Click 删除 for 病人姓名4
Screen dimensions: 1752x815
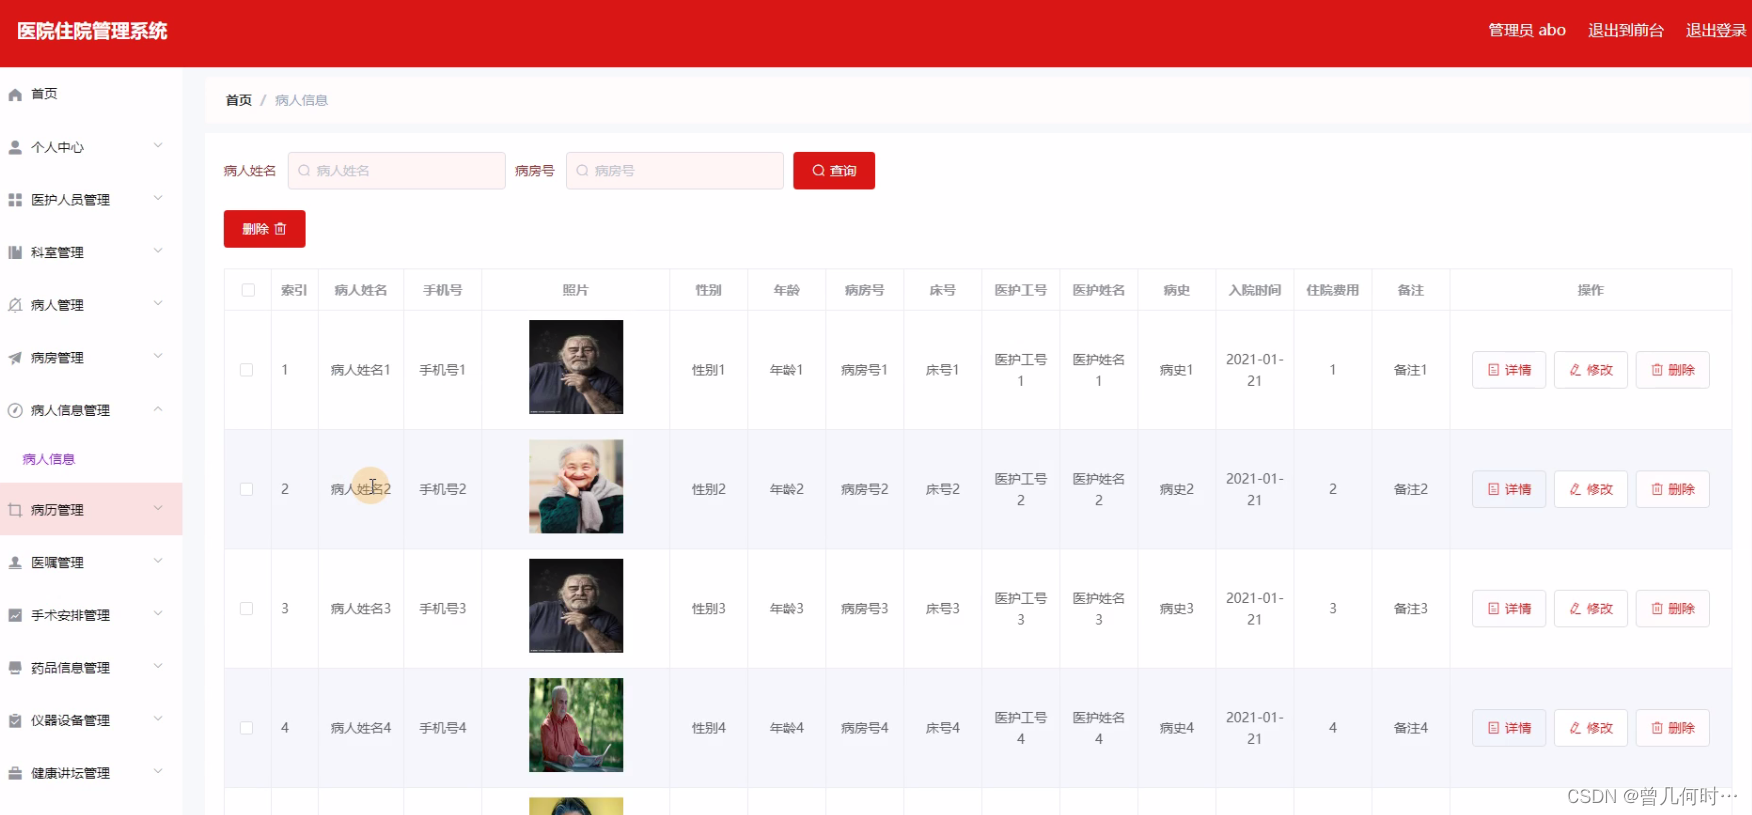click(x=1673, y=728)
